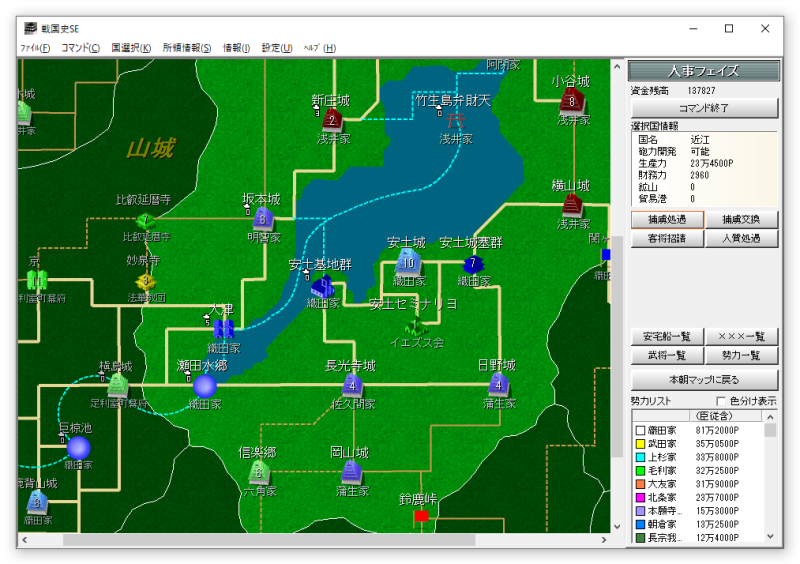Open the 設定(U) menu
The height and width of the screenshot is (564, 800).
277,48
